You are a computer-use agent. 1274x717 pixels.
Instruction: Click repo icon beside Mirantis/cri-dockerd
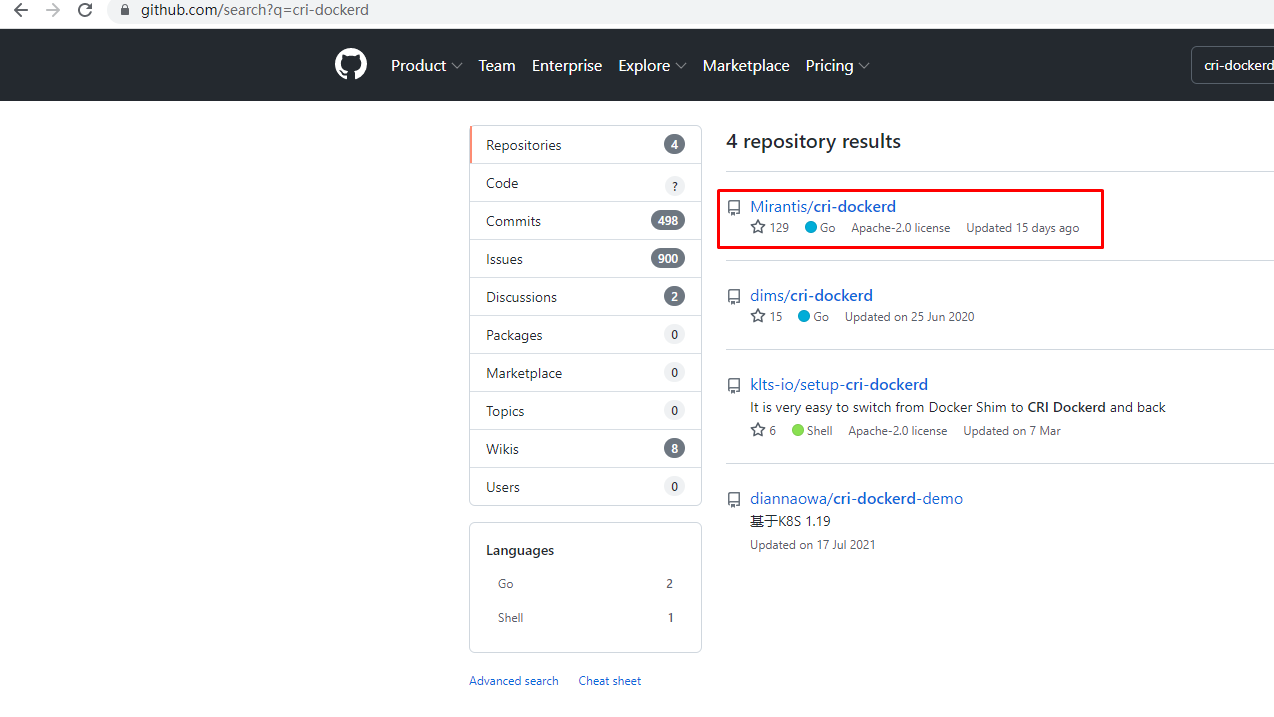click(x=734, y=208)
